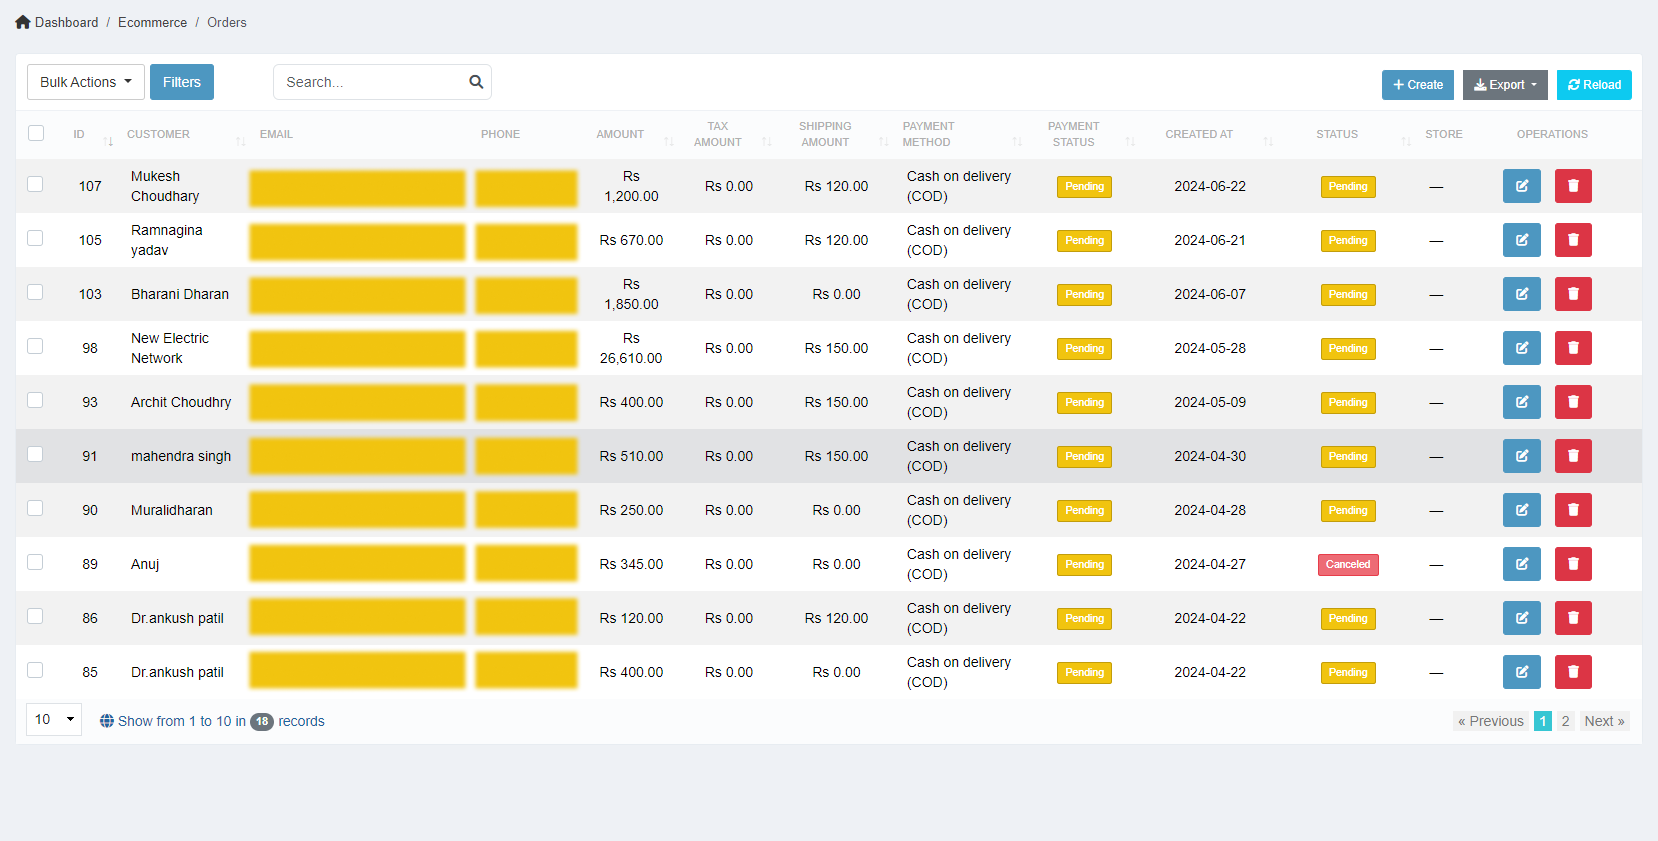
Task: Open the Filters panel
Action: (182, 82)
